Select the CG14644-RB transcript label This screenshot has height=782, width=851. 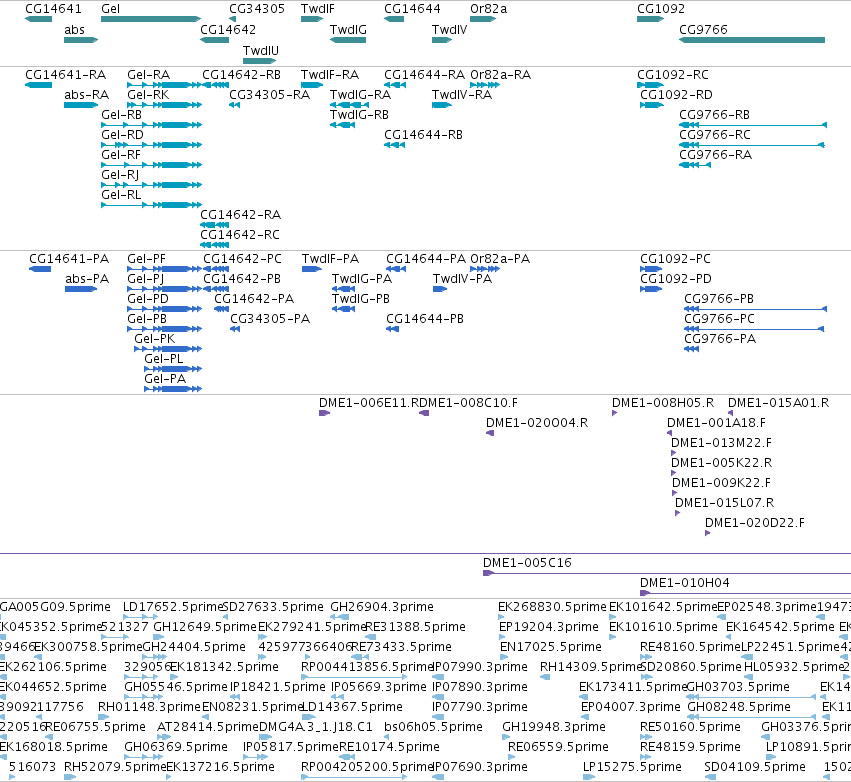point(423,134)
